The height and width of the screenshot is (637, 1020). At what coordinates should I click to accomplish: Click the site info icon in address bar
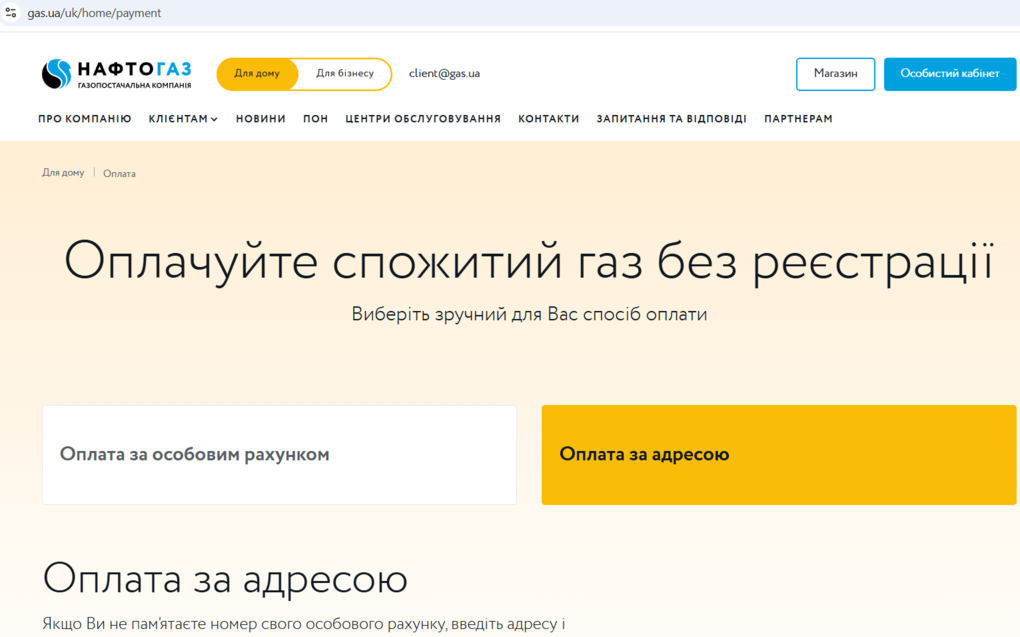coord(11,13)
